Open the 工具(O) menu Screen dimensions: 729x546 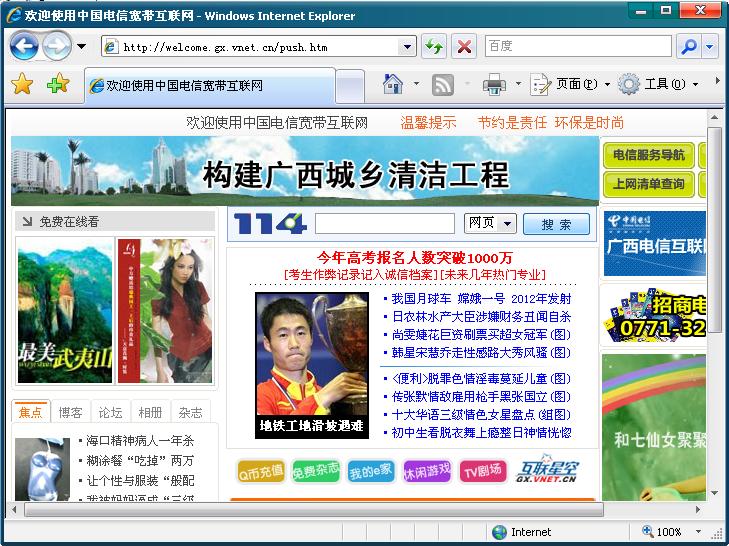pyautogui.click(x=658, y=84)
